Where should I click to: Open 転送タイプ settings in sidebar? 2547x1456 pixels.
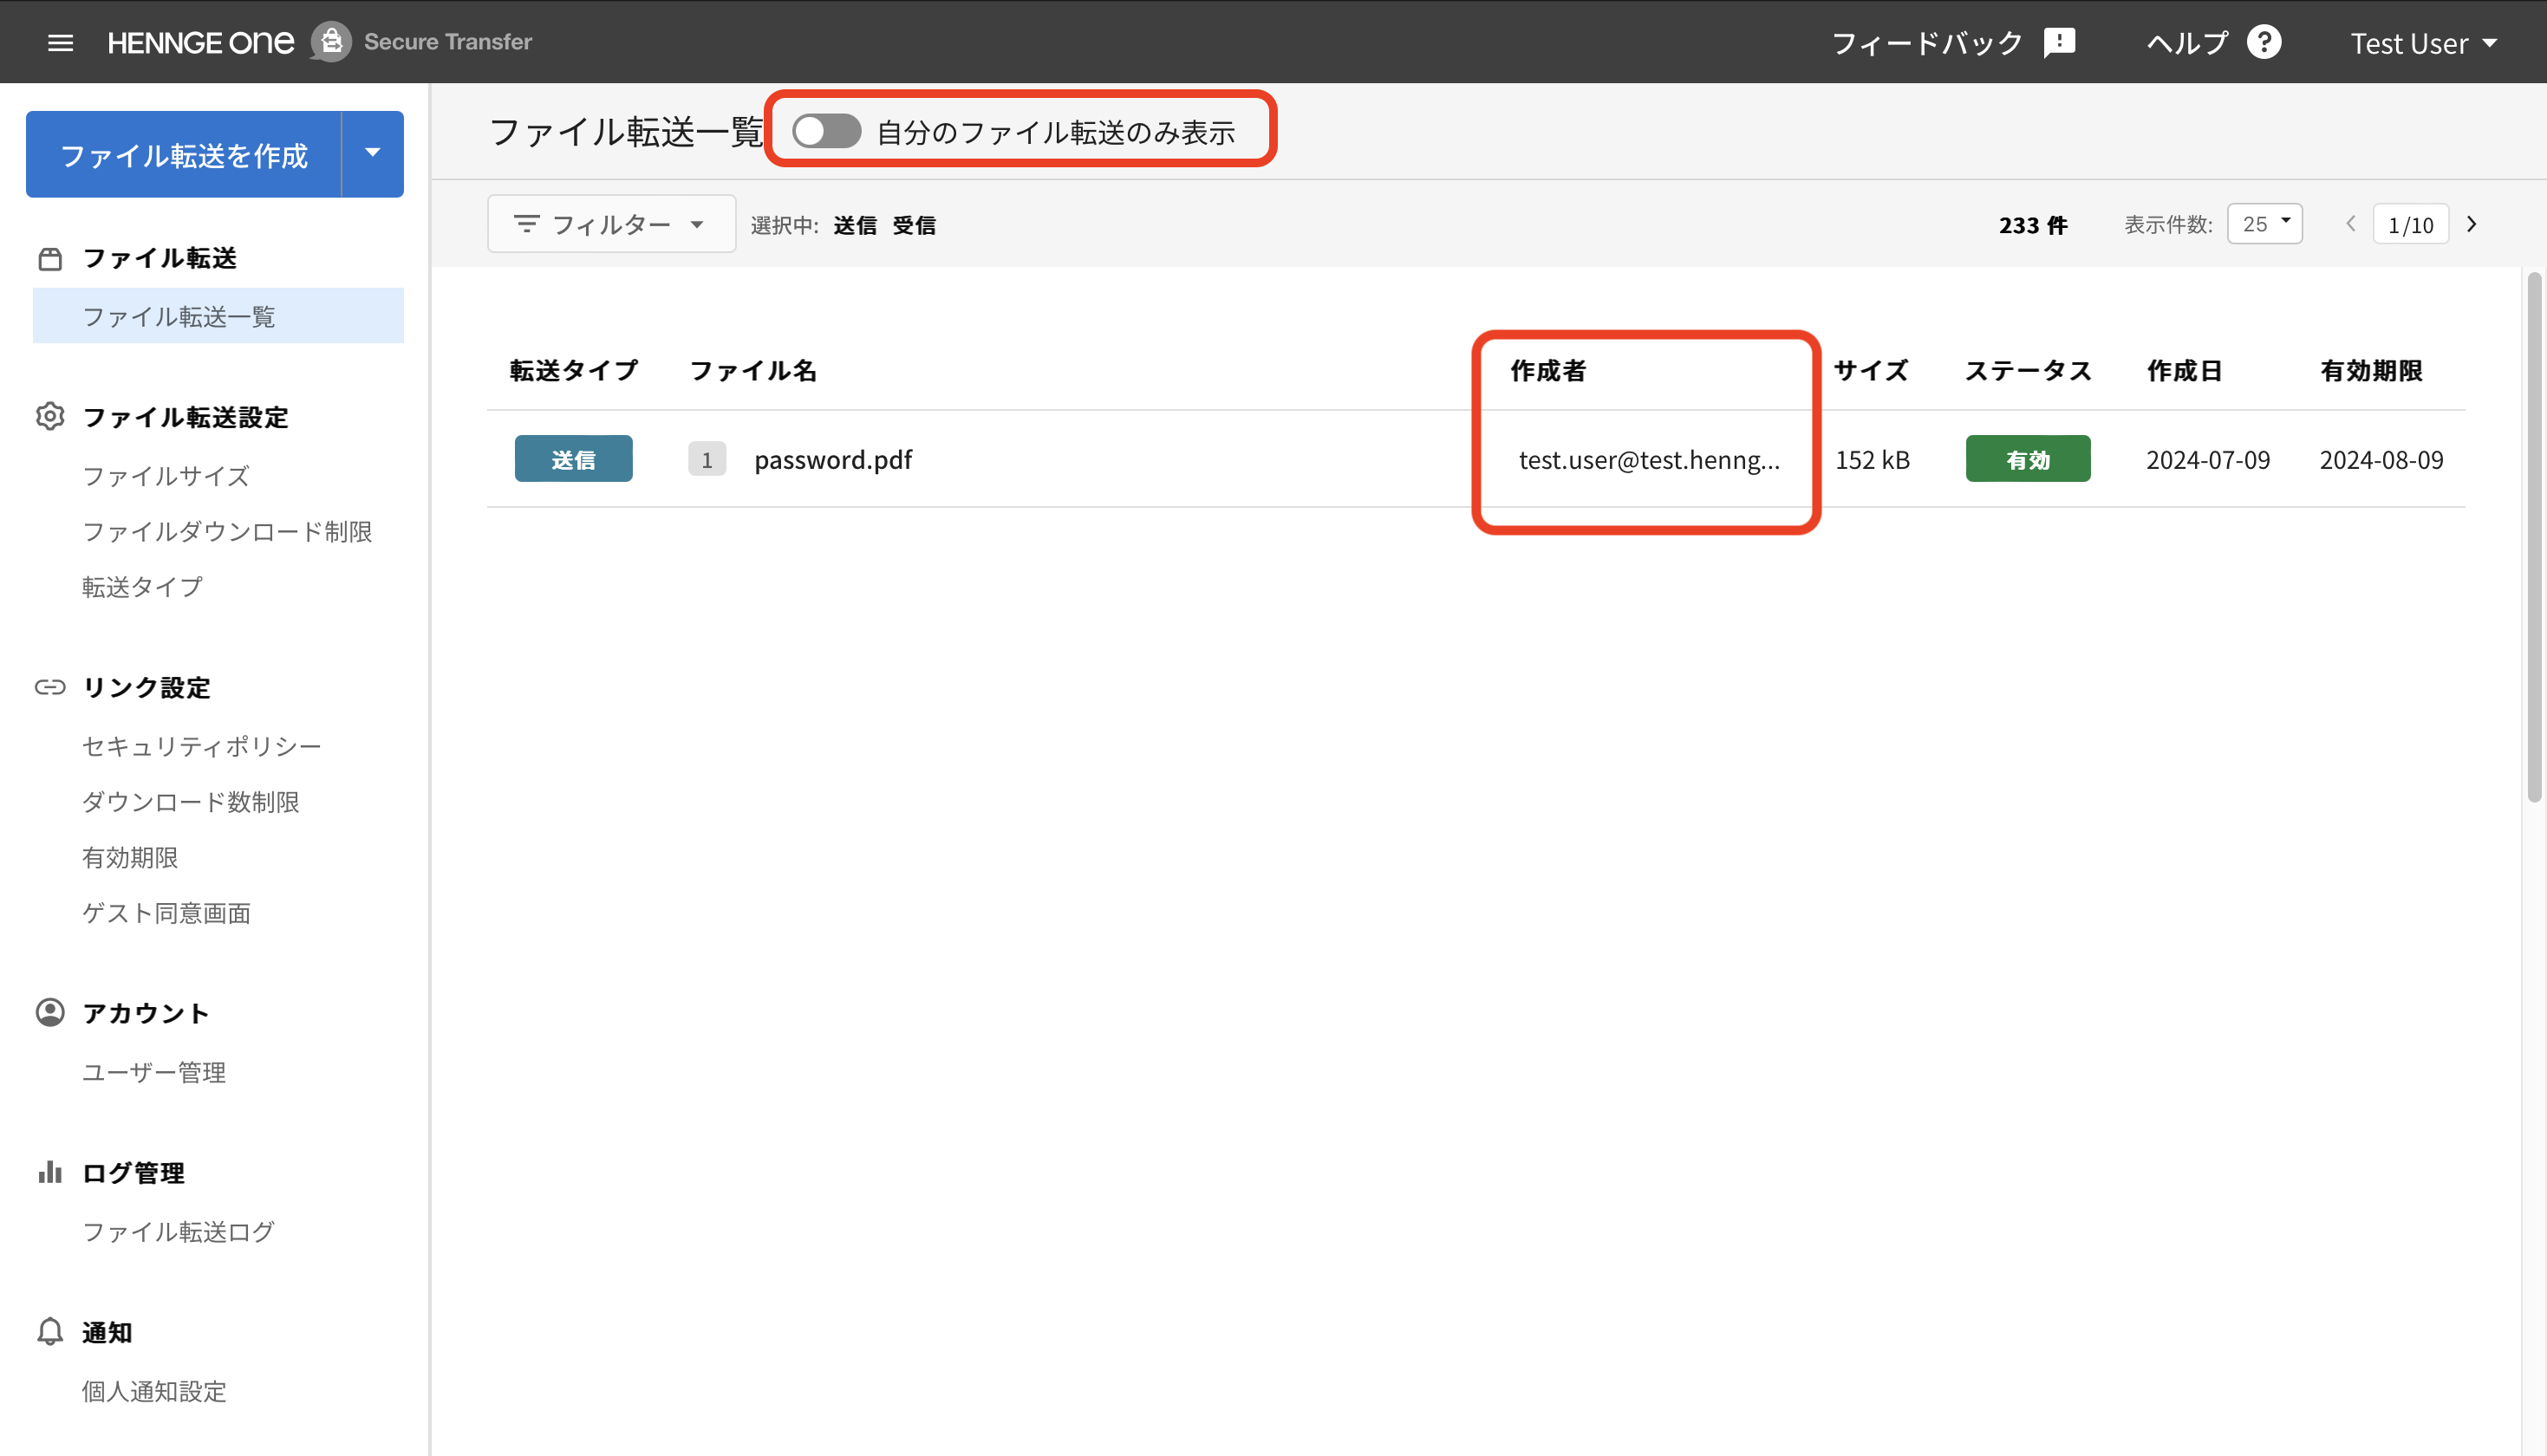pyautogui.click(x=142, y=587)
